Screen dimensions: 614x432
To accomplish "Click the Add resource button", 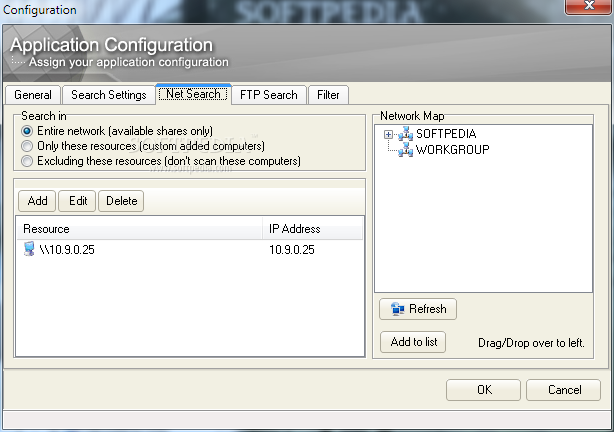I will coord(37,201).
